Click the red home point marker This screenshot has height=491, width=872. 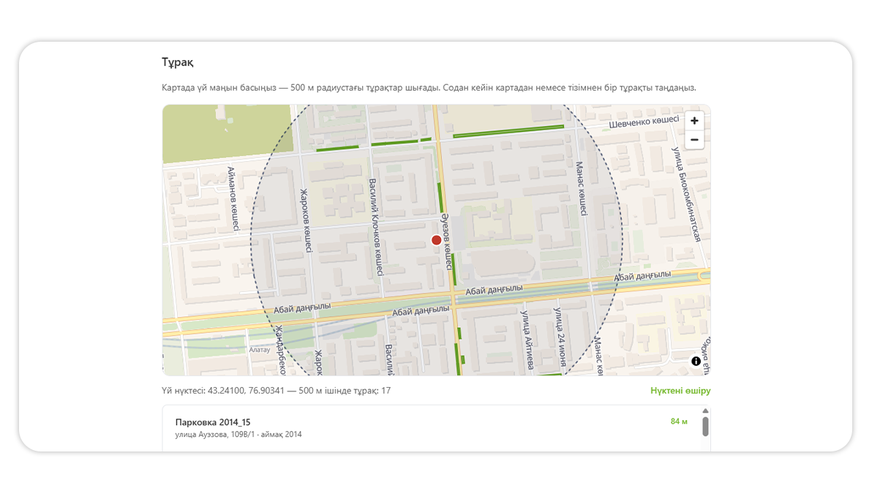click(x=437, y=240)
